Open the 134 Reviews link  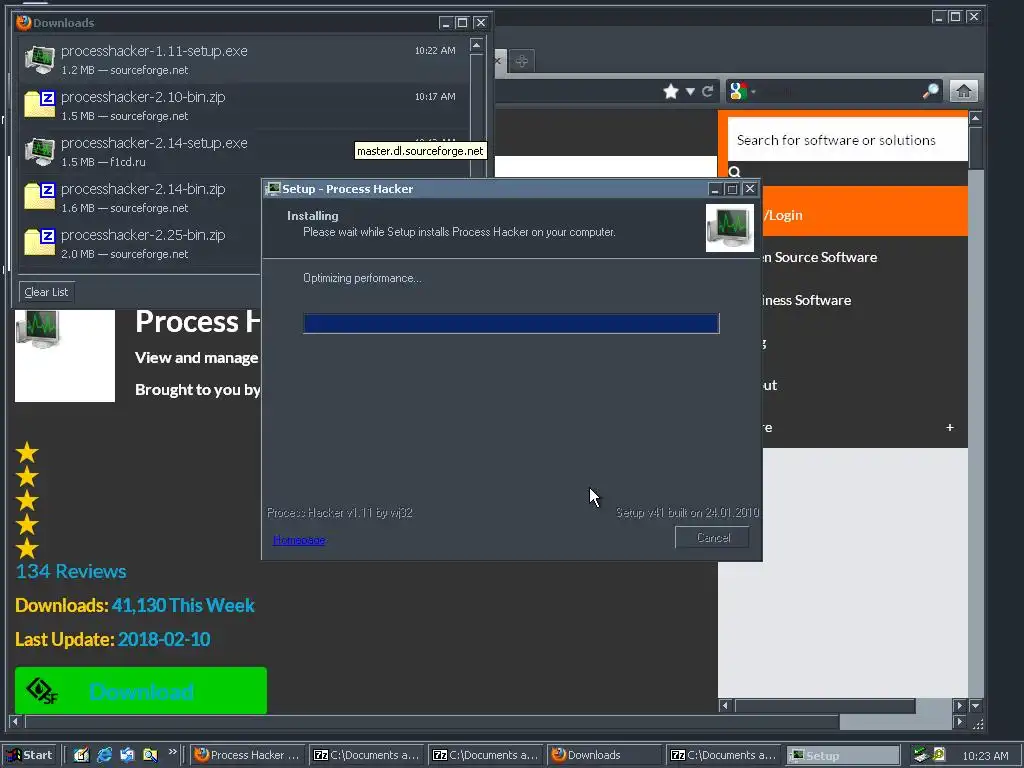coord(71,571)
